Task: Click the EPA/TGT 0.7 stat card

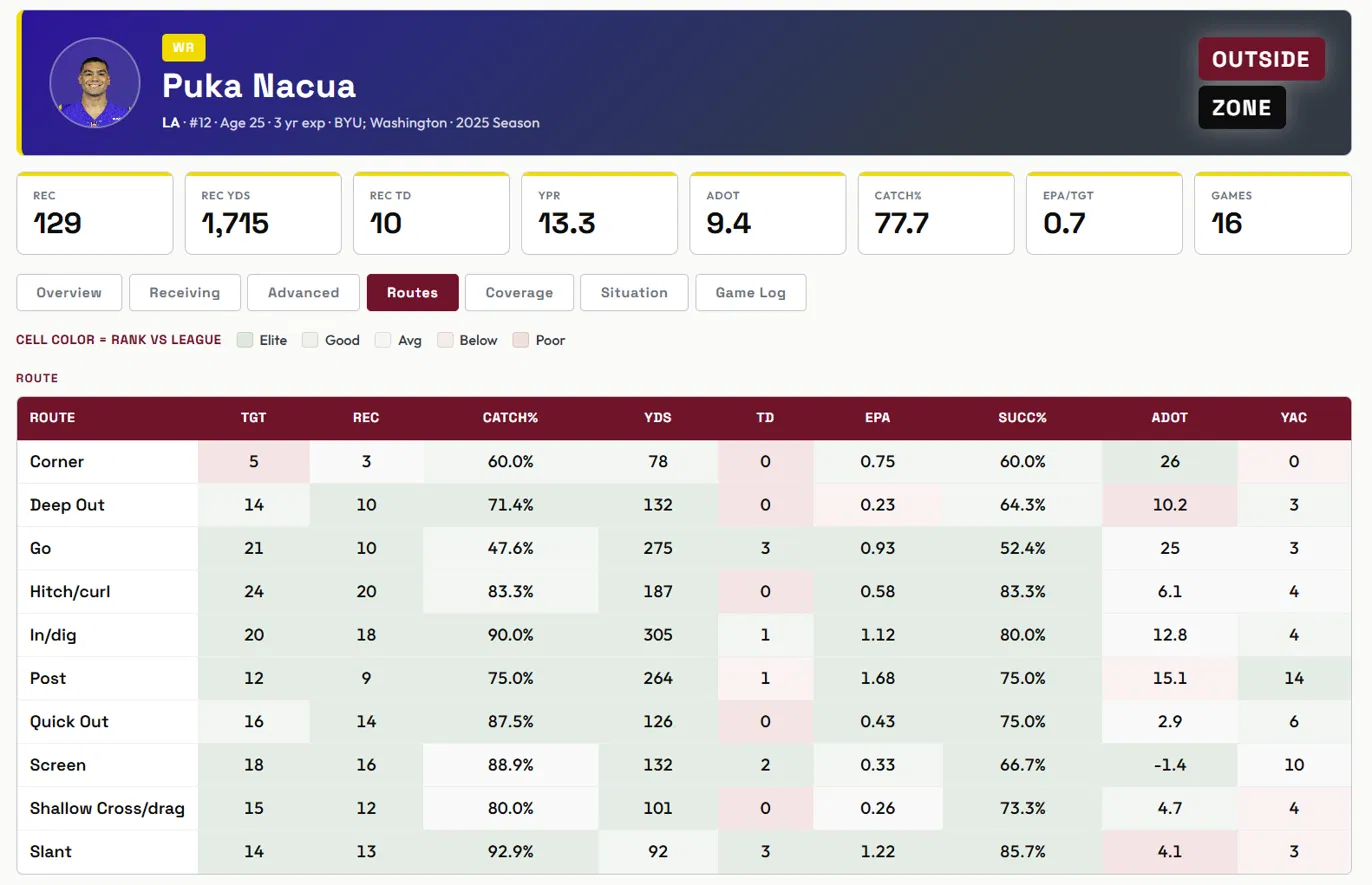Action: click(1105, 213)
